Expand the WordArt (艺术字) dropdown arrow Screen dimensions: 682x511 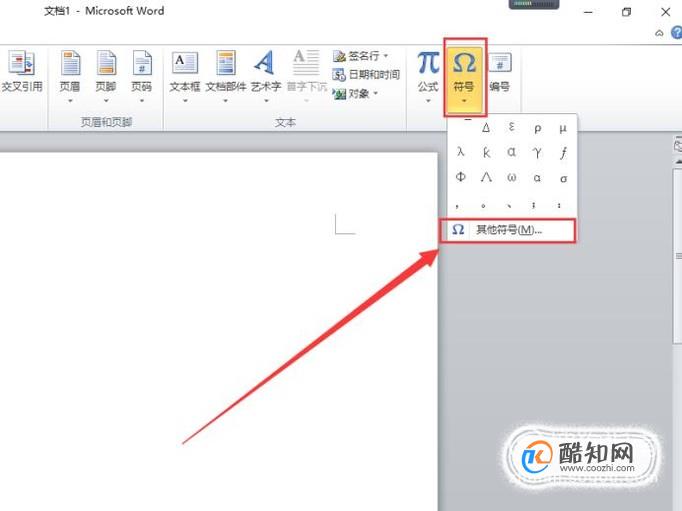(266, 101)
